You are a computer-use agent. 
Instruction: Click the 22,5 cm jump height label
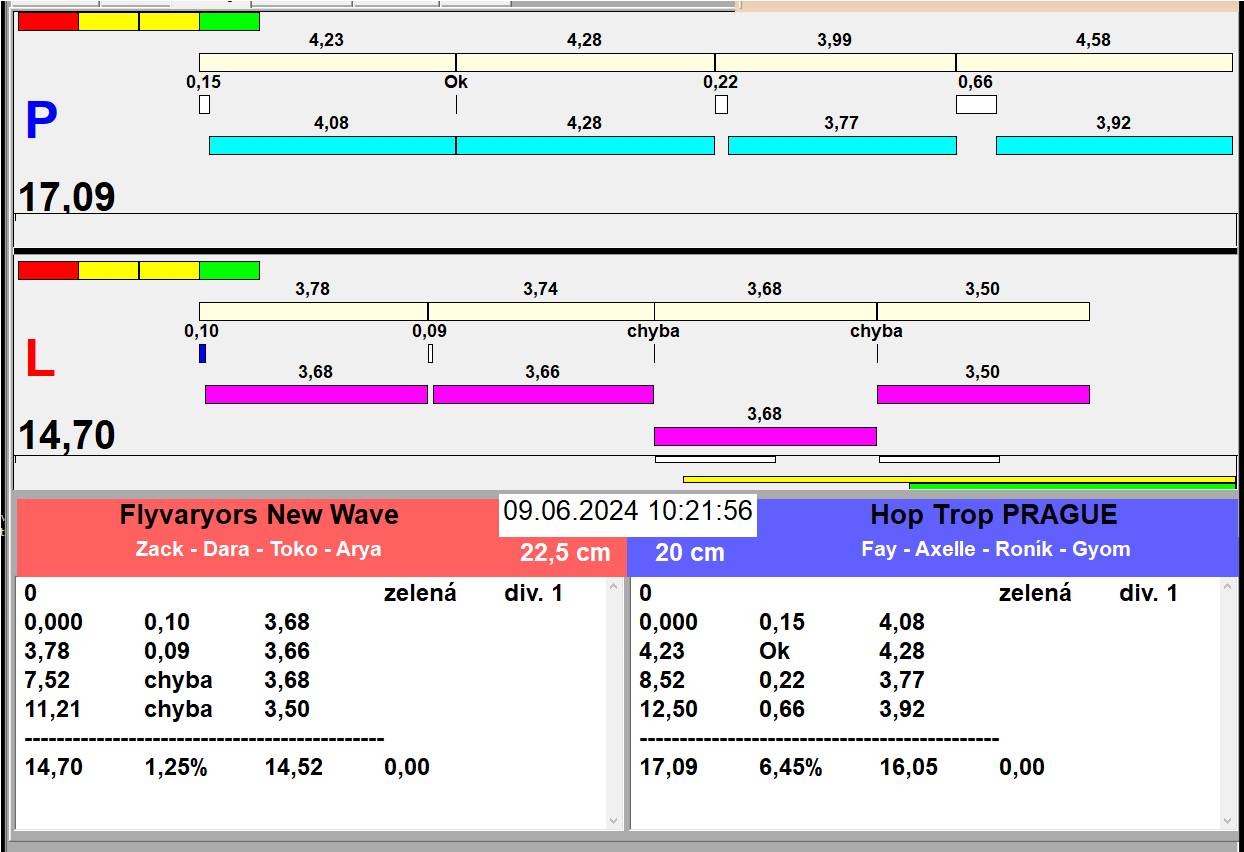[x=564, y=552]
